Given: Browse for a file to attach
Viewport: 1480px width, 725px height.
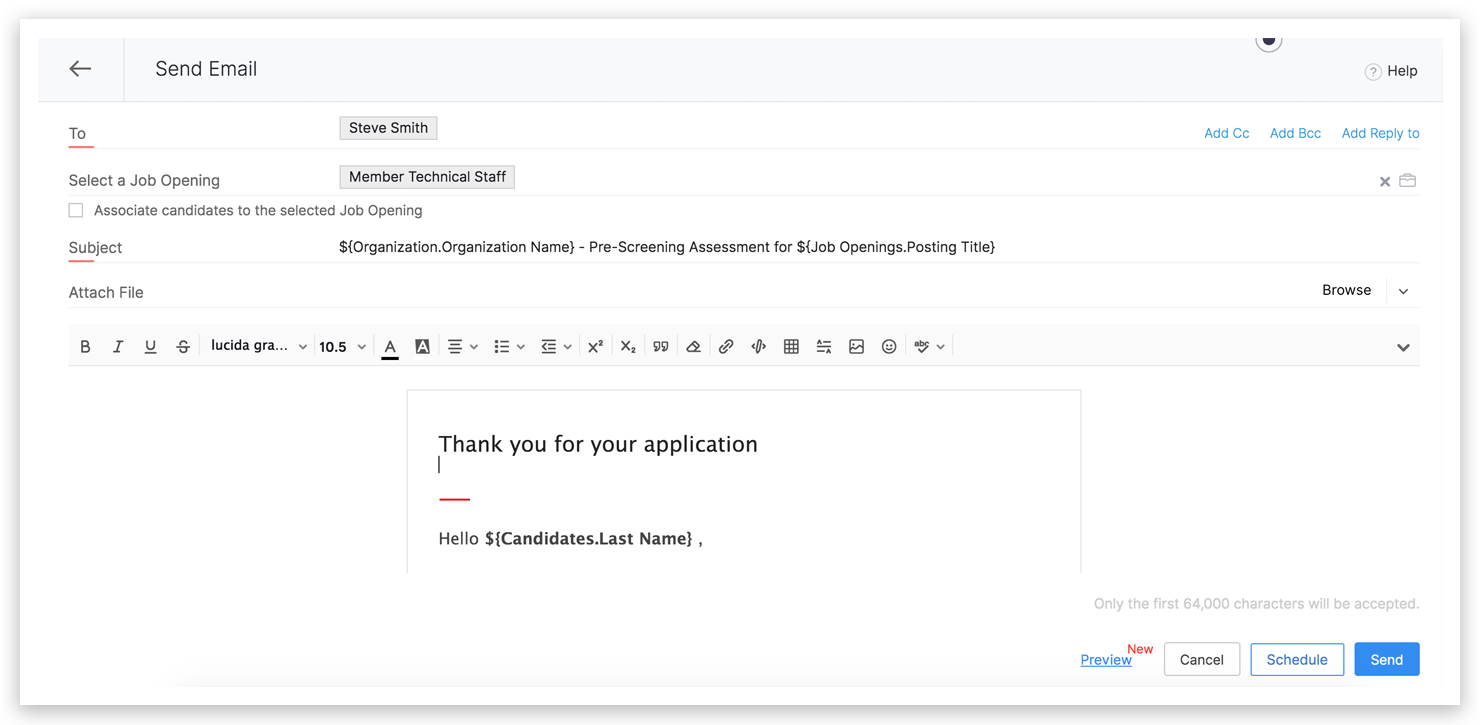Looking at the screenshot, I should pyautogui.click(x=1346, y=290).
